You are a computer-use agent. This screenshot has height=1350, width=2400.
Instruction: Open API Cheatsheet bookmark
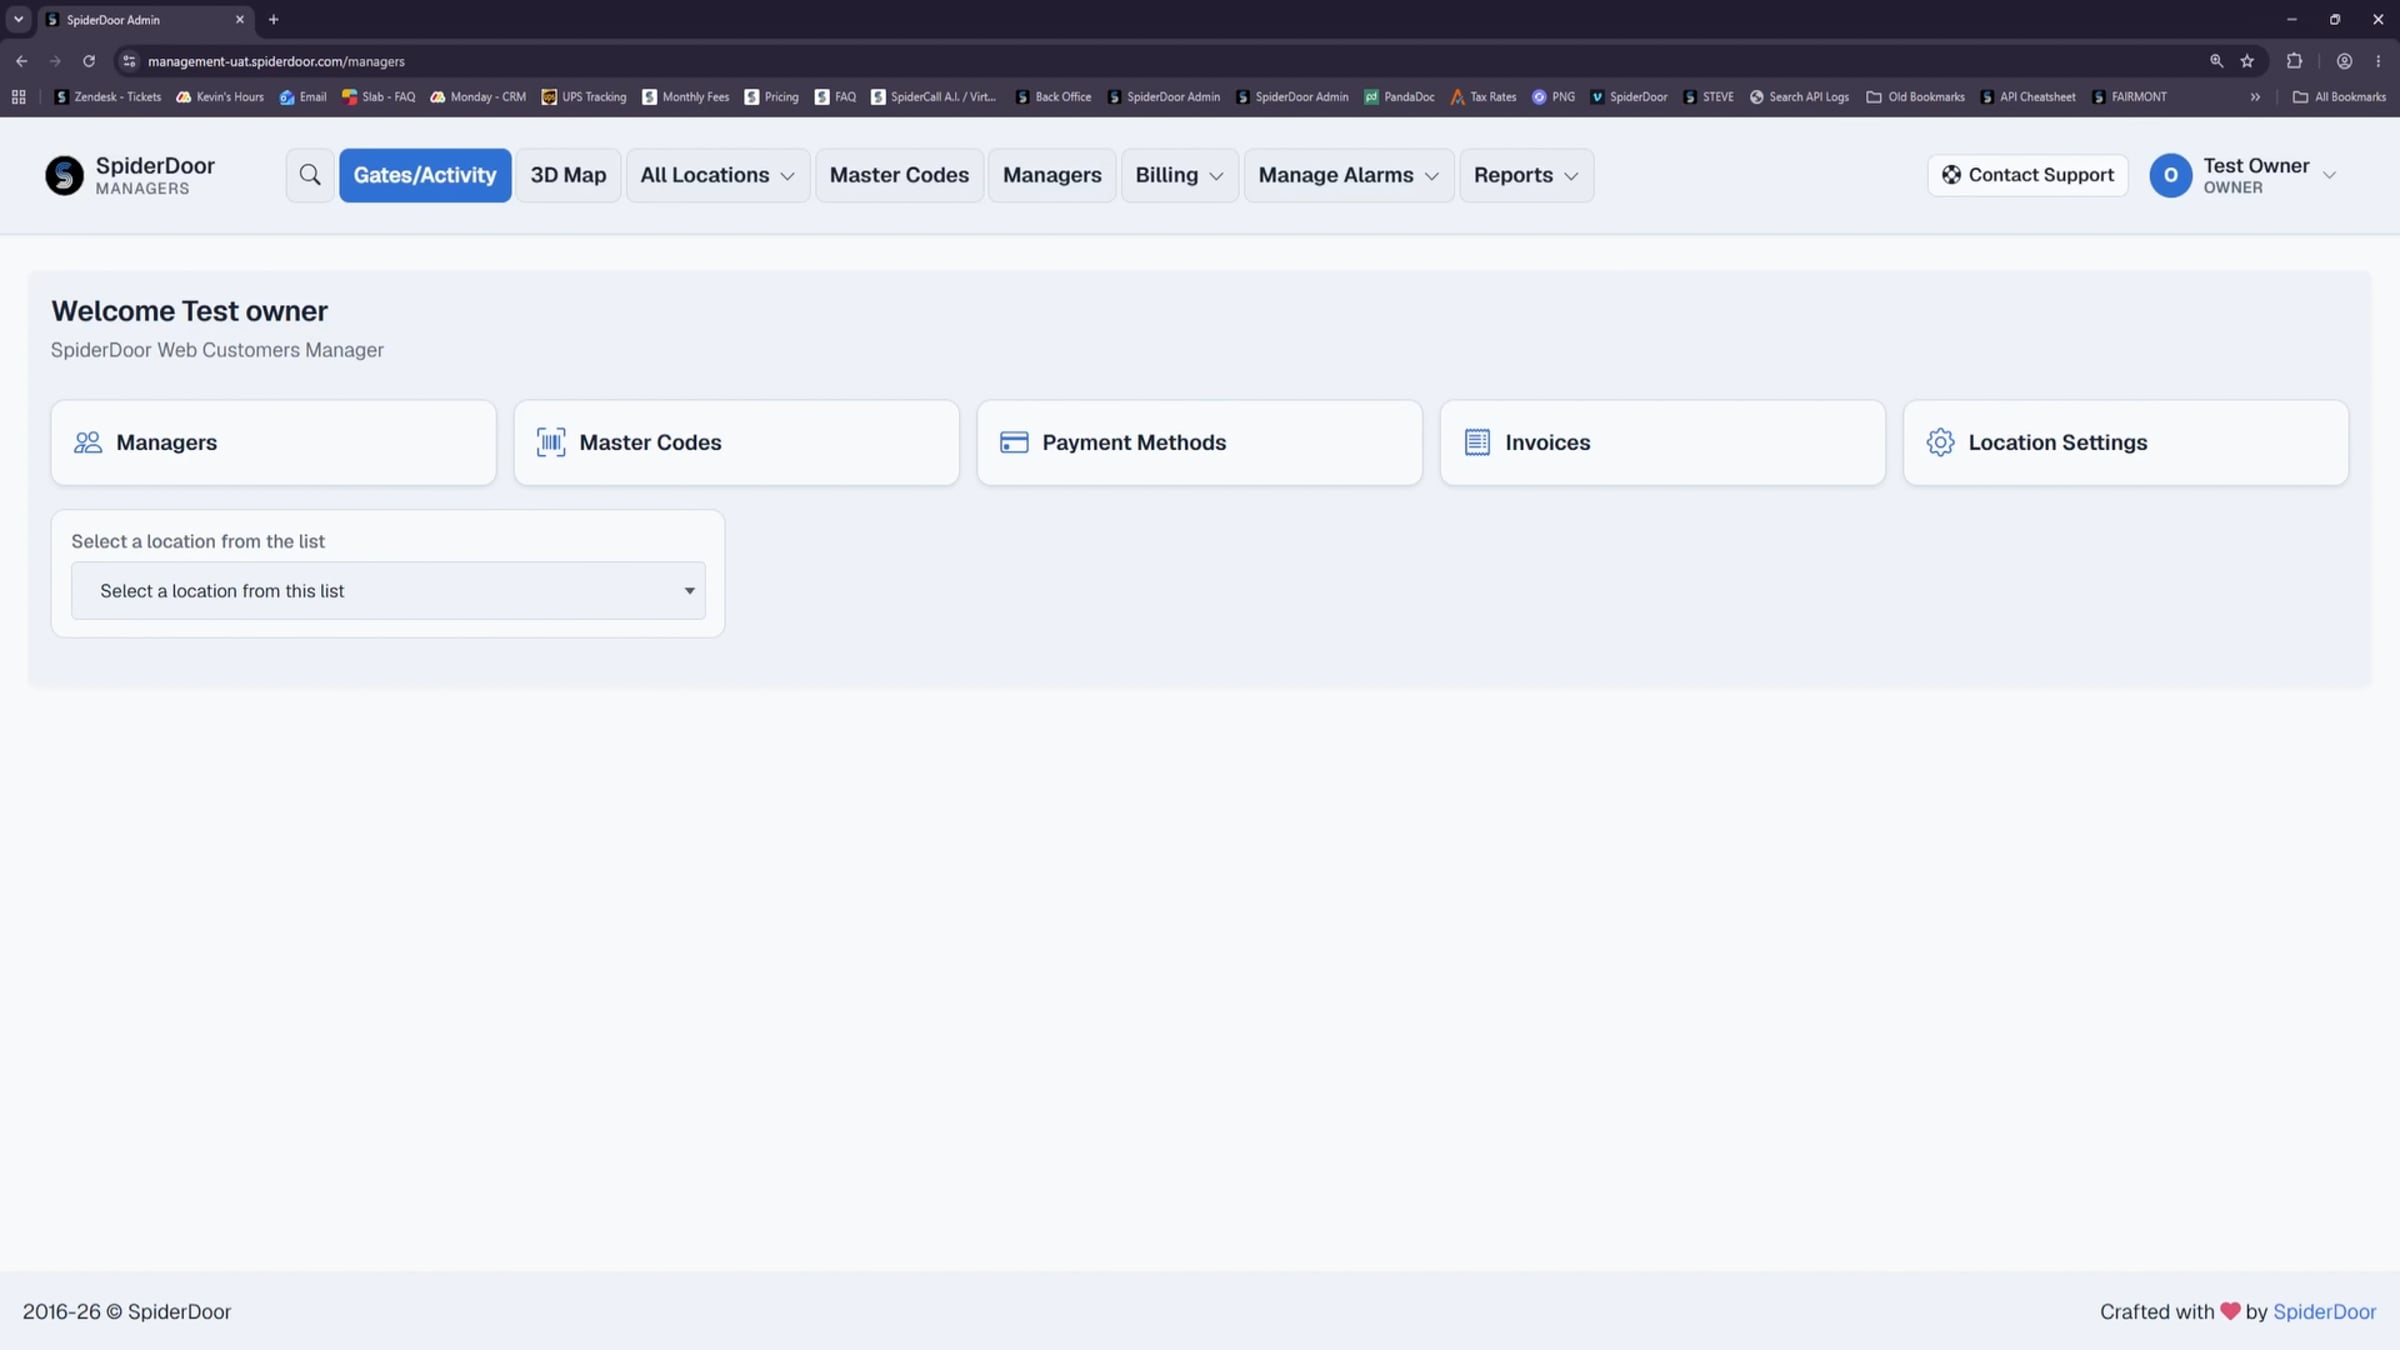2028,97
